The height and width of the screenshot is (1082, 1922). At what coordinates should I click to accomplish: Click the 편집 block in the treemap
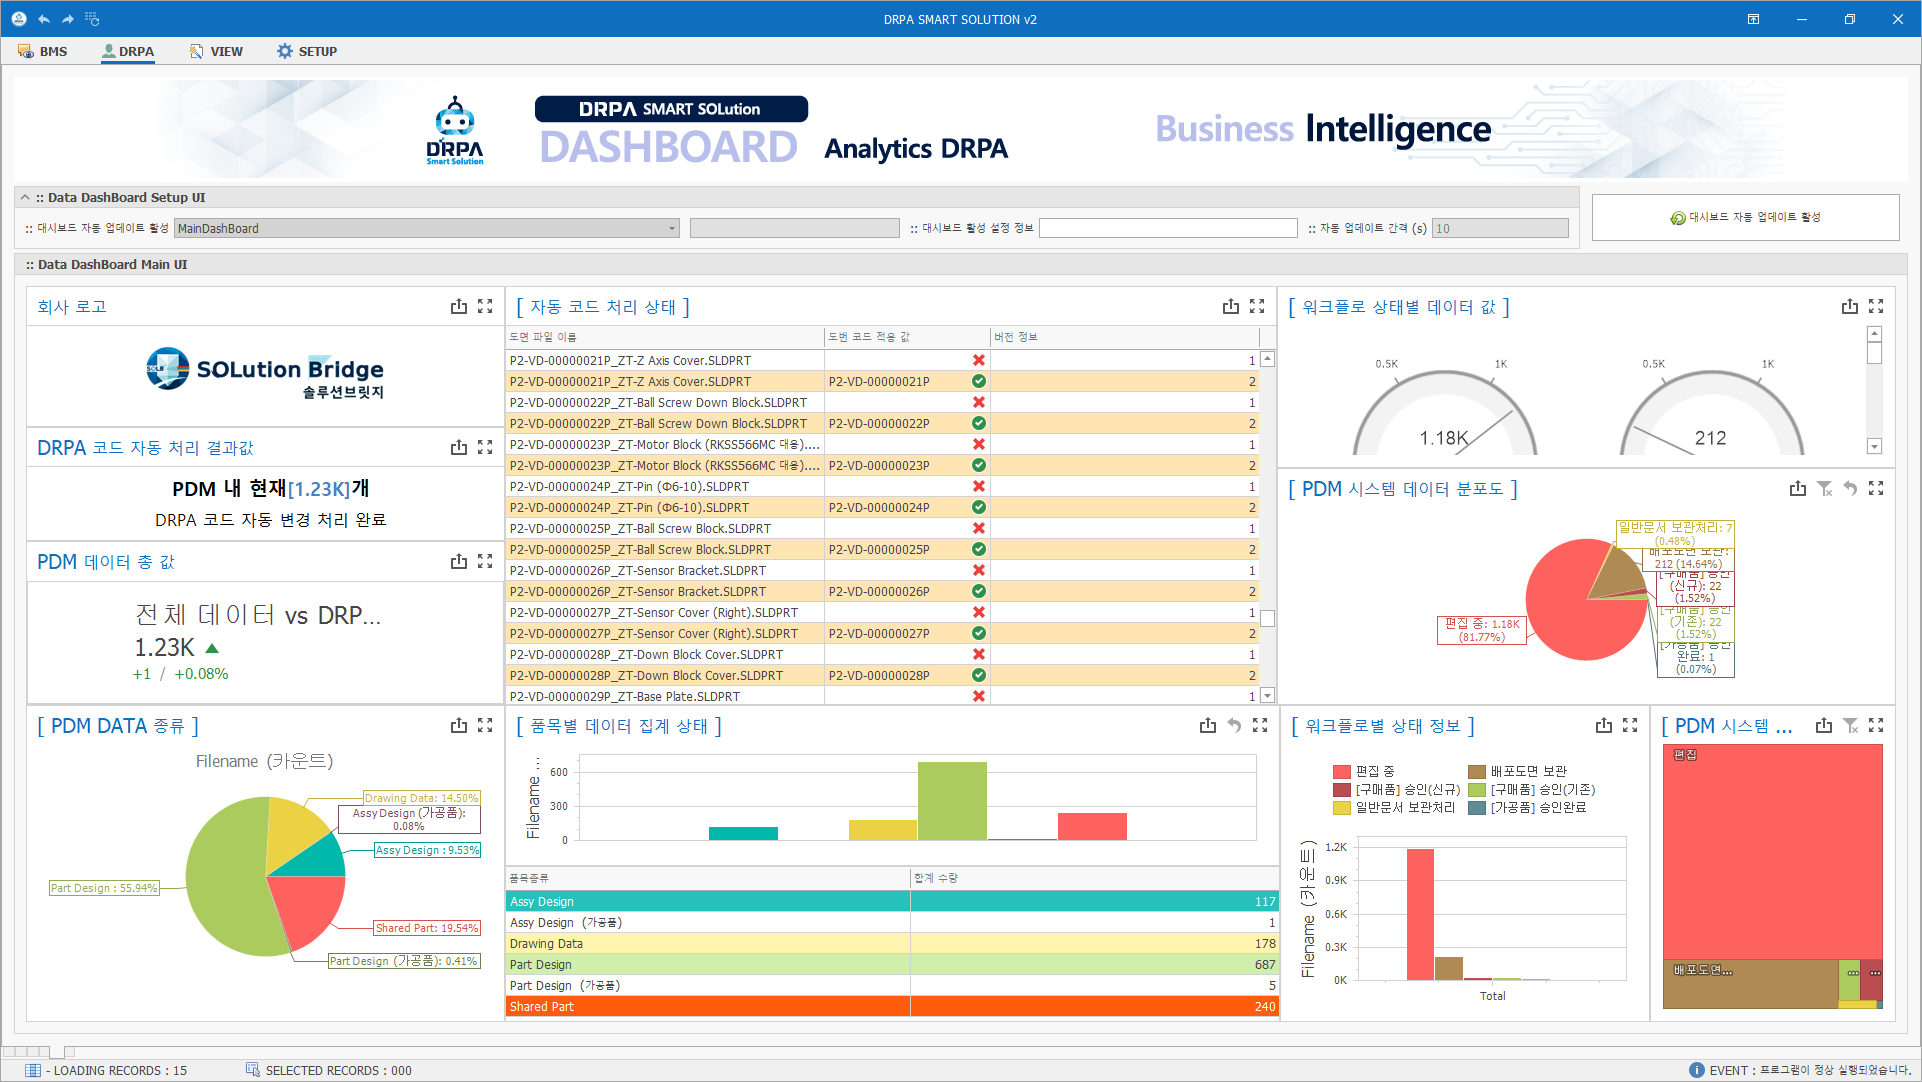[1772, 851]
